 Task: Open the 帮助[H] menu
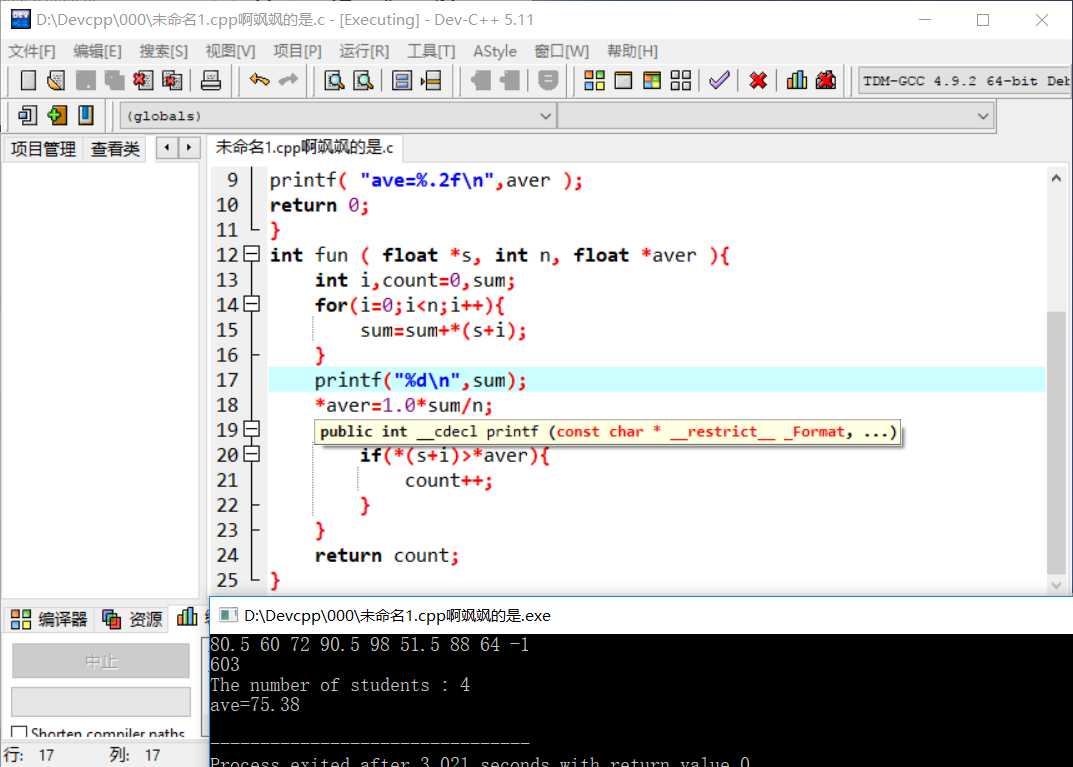(x=632, y=51)
